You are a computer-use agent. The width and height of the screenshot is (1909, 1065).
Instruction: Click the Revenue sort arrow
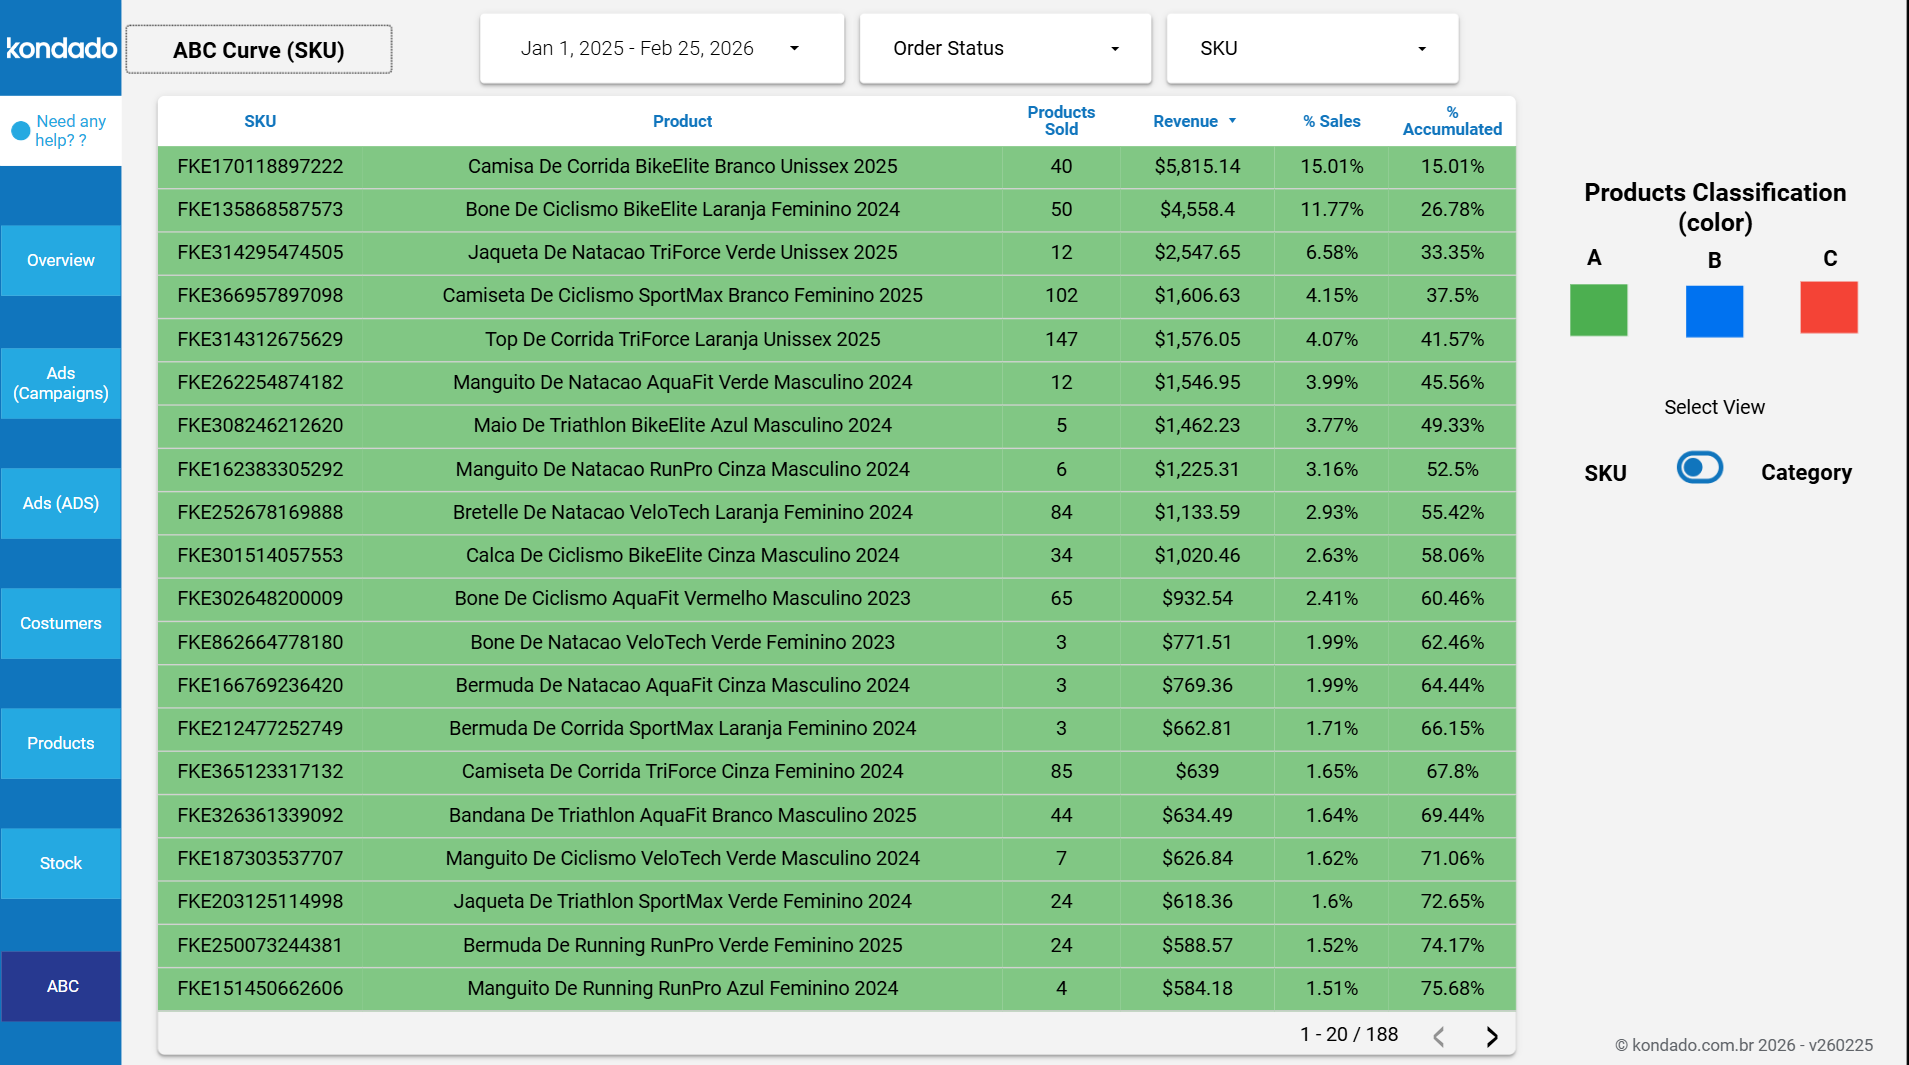1232,121
